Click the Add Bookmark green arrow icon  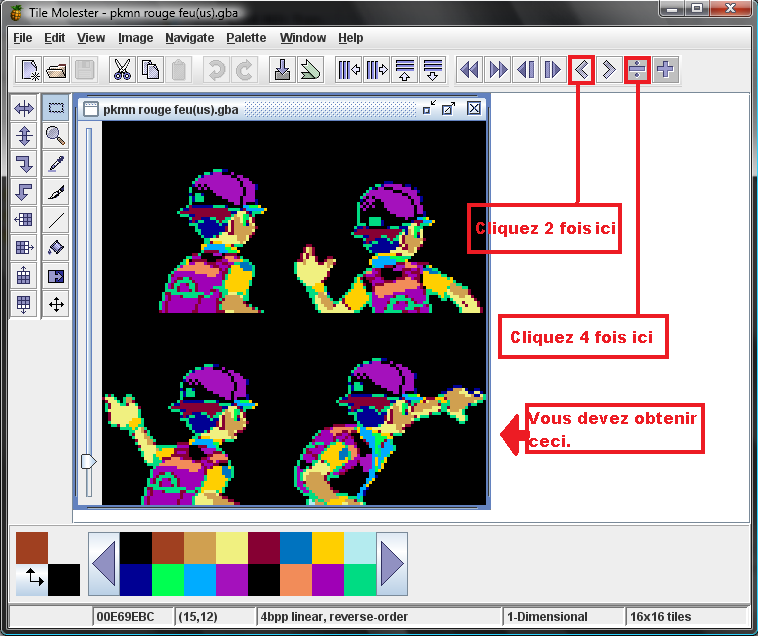[310, 70]
